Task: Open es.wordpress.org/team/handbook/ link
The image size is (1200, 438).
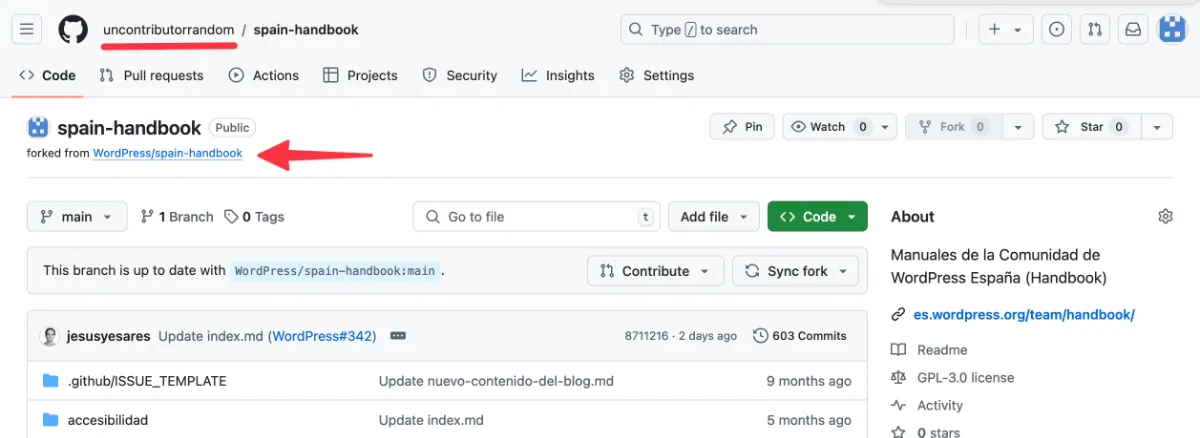Action: [x=1024, y=314]
